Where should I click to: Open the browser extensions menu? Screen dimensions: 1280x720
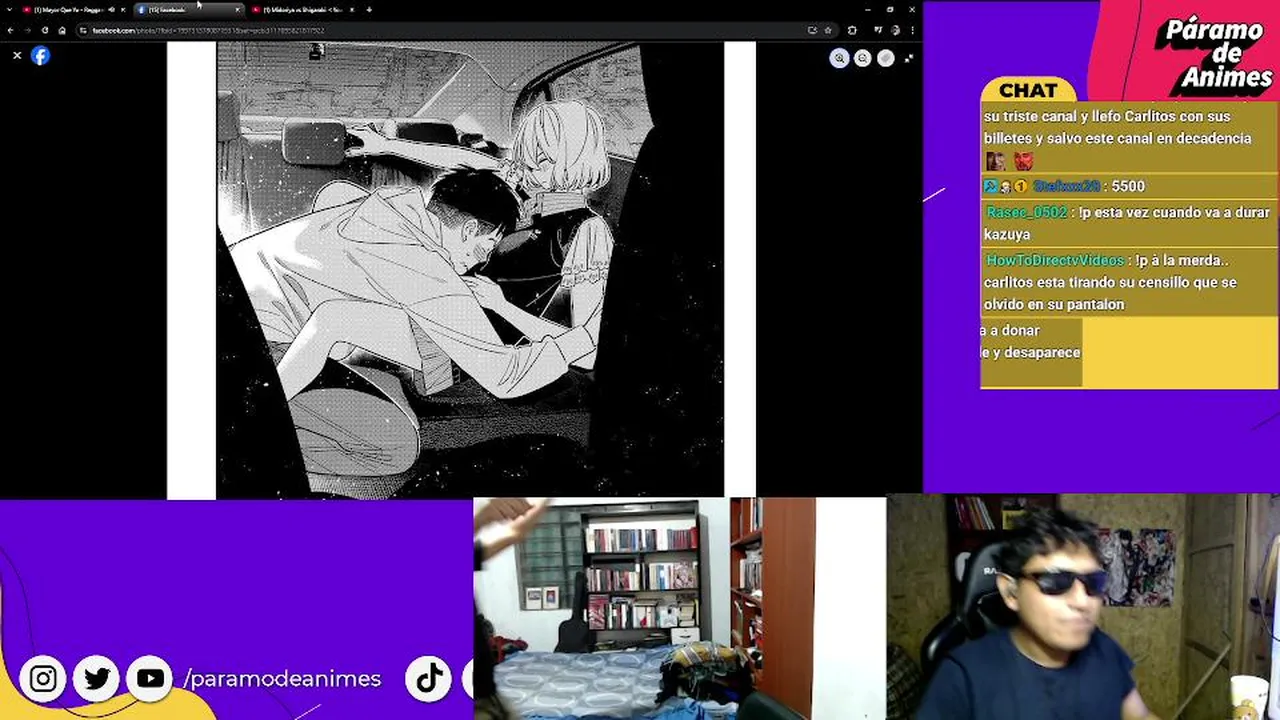[x=852, y=30]
